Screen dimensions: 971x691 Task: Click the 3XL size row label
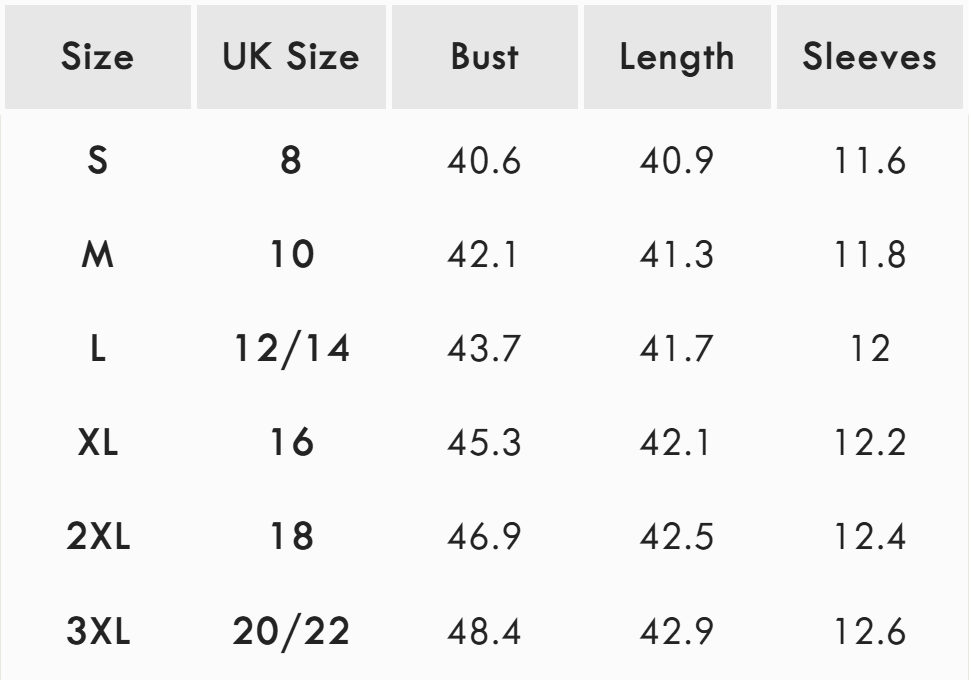tap(97, 632)
